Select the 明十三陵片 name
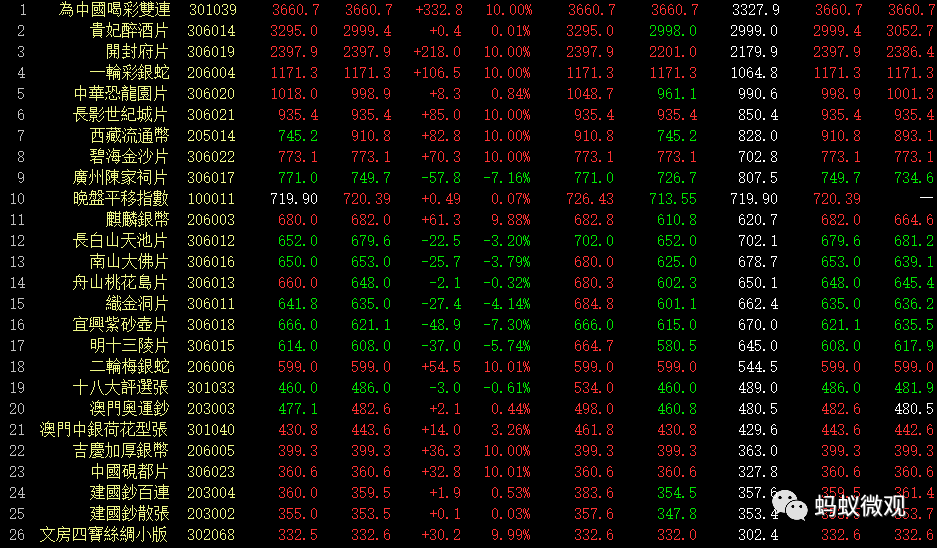The height and width of the screenshot is (548, 937). pyautogui.click(x=130, y=346)
